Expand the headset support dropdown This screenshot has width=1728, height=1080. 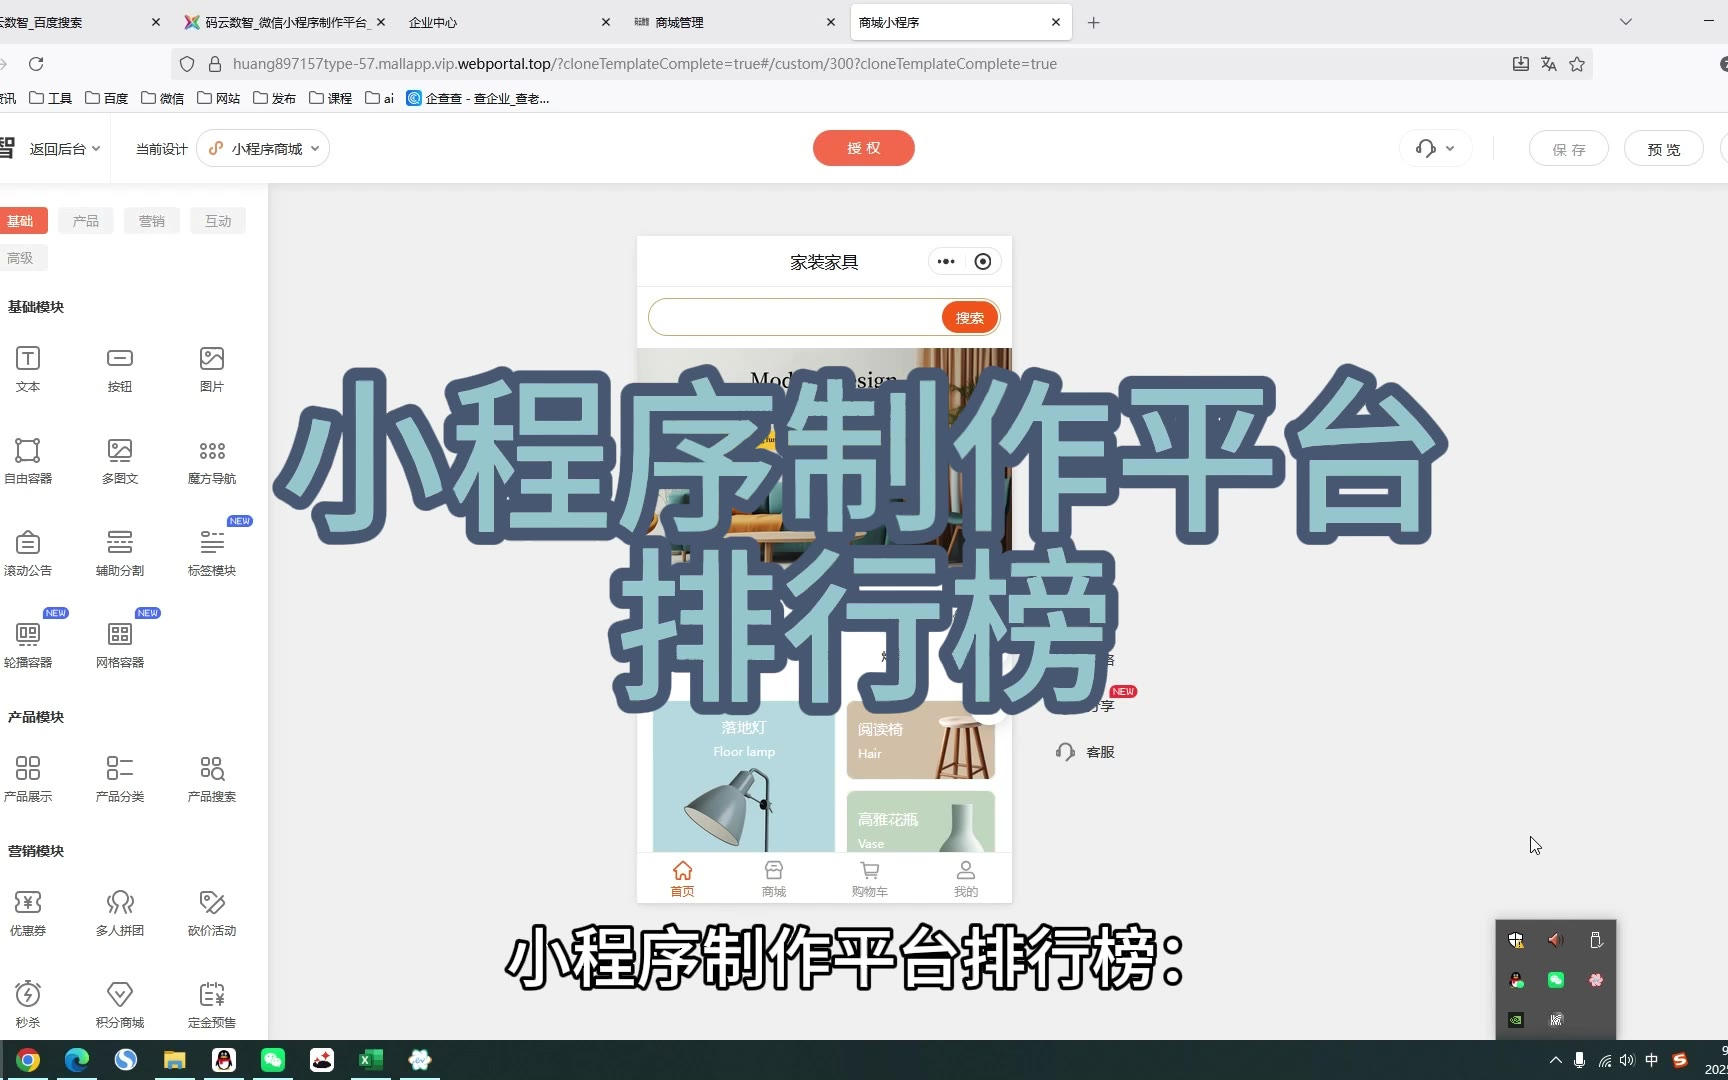coord(1435,149)
